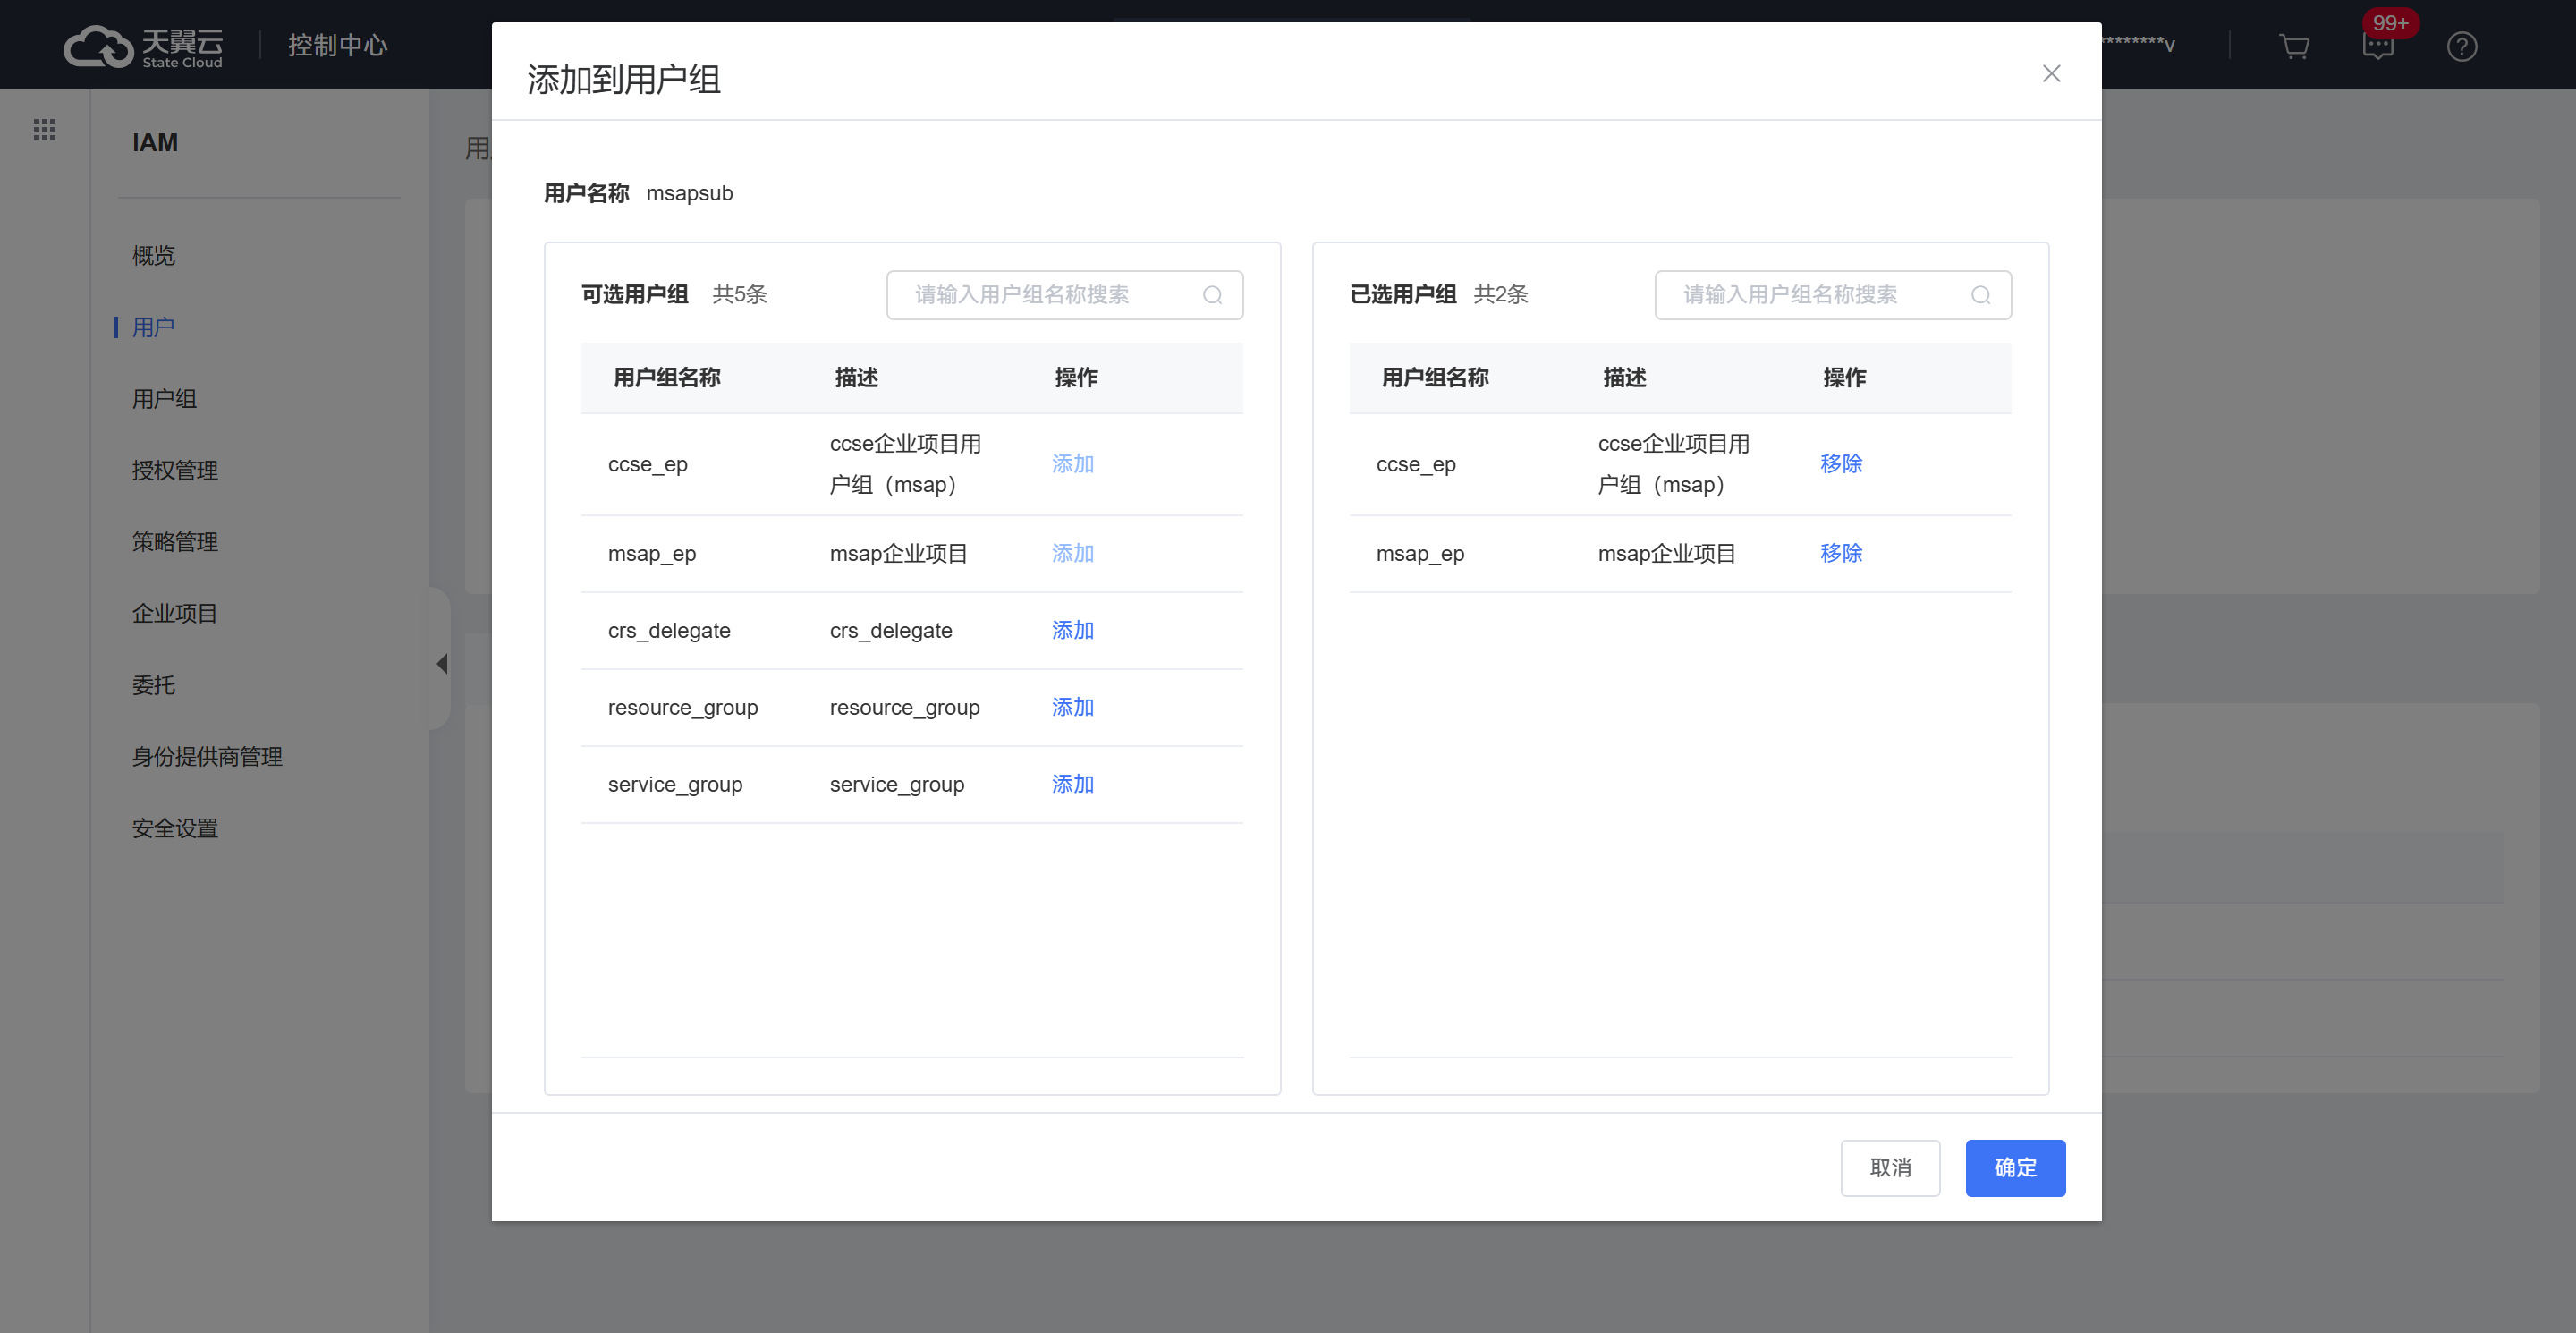Viewport: 2576px width, 1333px height.
Task: Collapse the sidebar with the arrow handle
Action: pyautogui.click(x=441, y=663)
